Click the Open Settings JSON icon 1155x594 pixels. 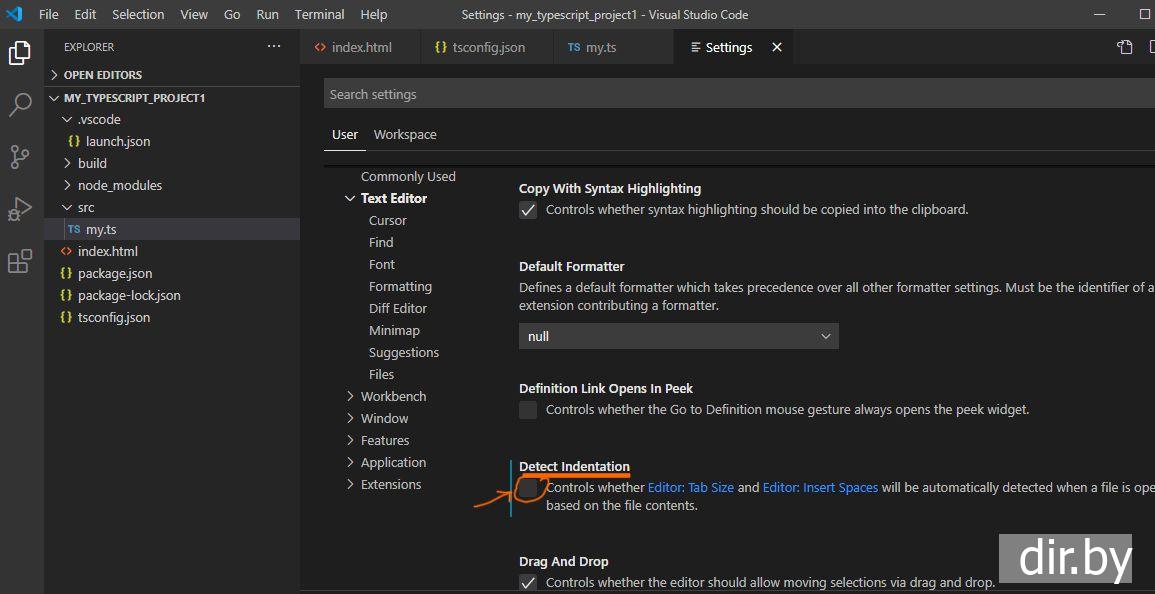tap(1125, 47)
